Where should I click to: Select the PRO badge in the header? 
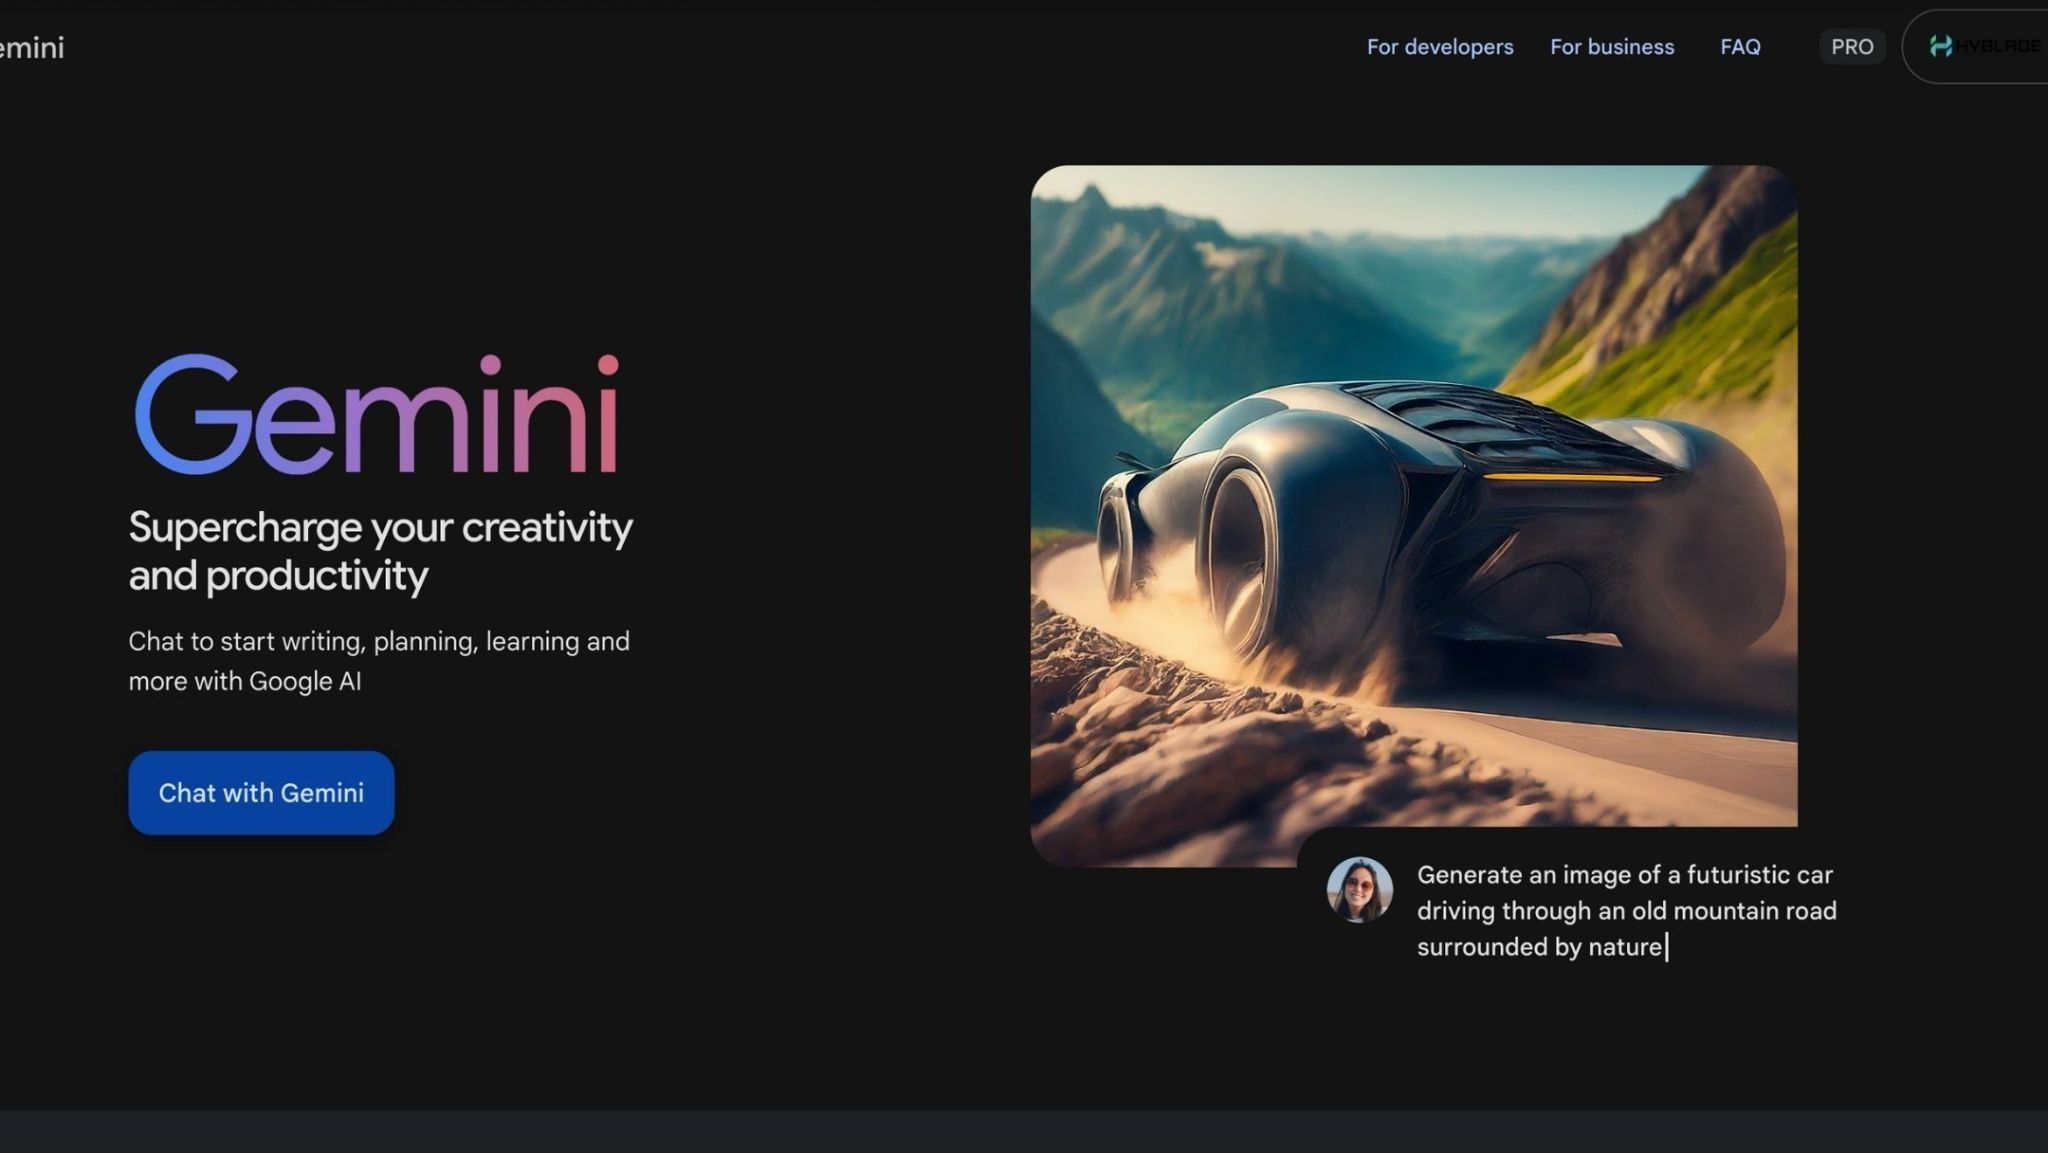point(1852,47)
